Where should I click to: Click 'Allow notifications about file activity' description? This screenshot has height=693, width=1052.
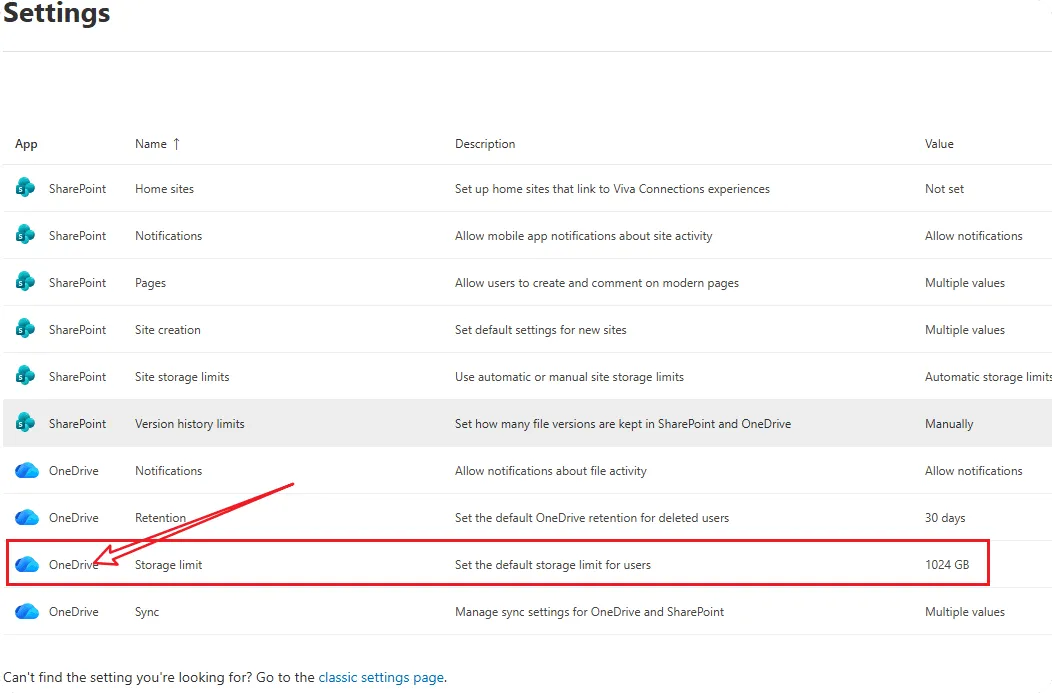pyautogui.click(x=551, y=471)
